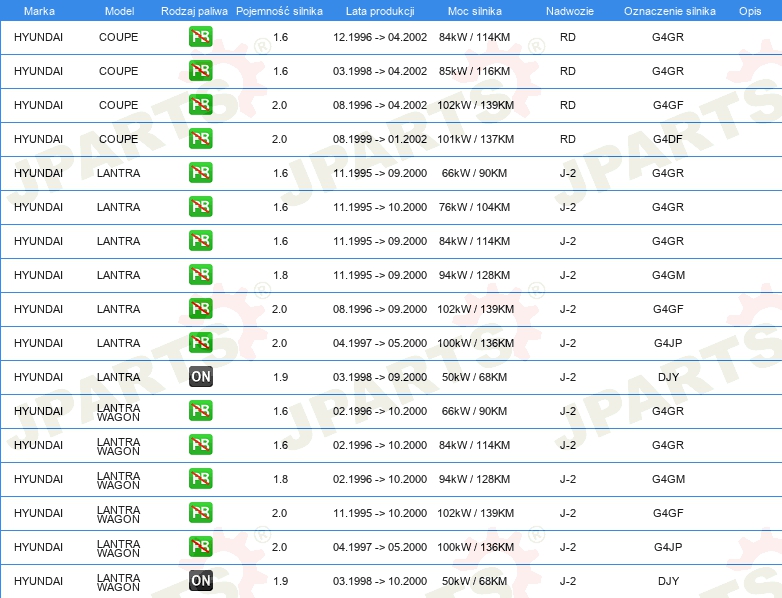
Task: Click LANTRA WAGON model in the 02.1996 66kW row
Action: point(118,412)
